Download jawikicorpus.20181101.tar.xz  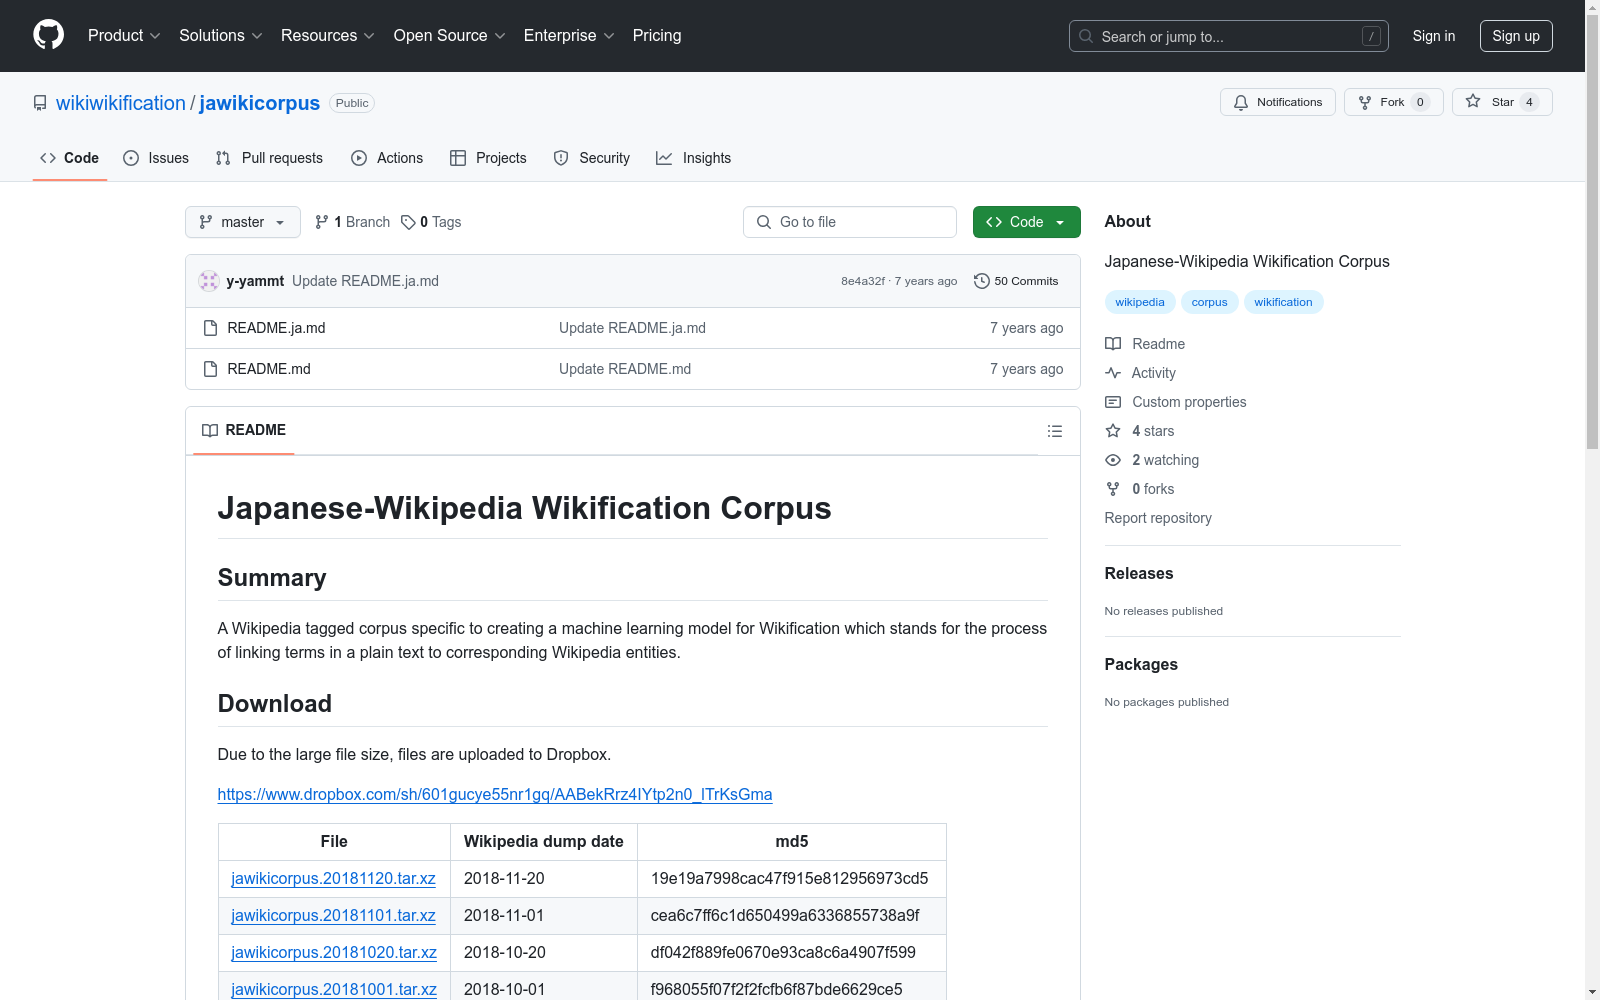click(x=334, y=915)
